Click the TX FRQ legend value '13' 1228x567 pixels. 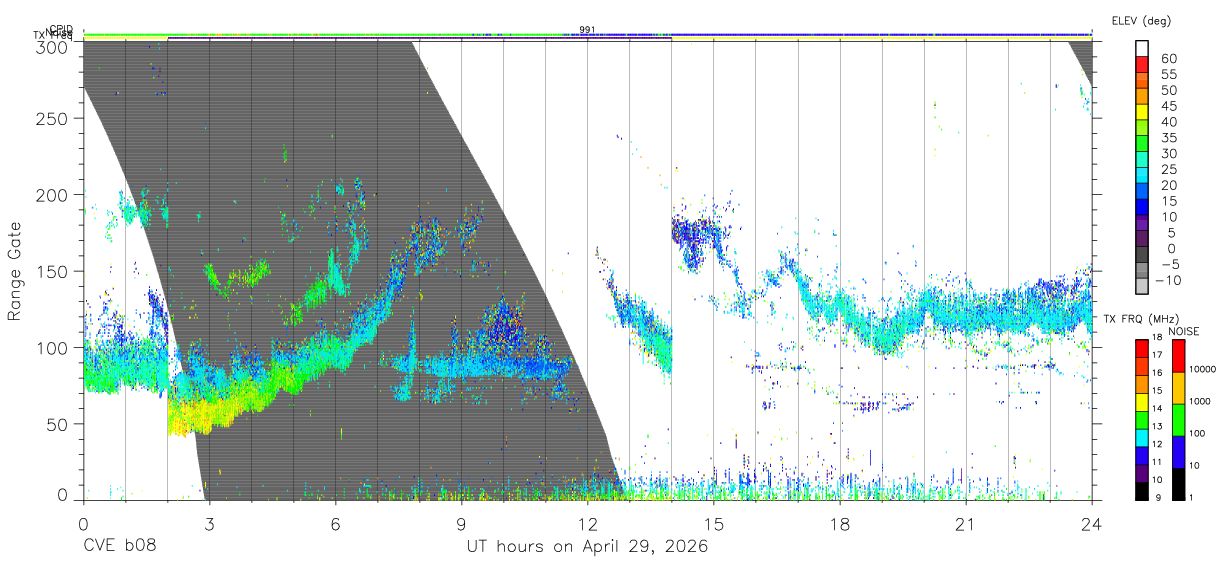(1157, 426)
